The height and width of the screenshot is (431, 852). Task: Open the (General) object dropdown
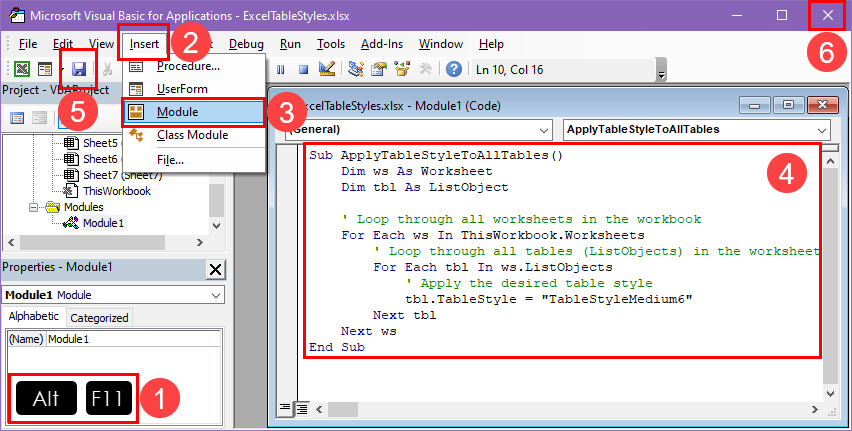point(543,130)
